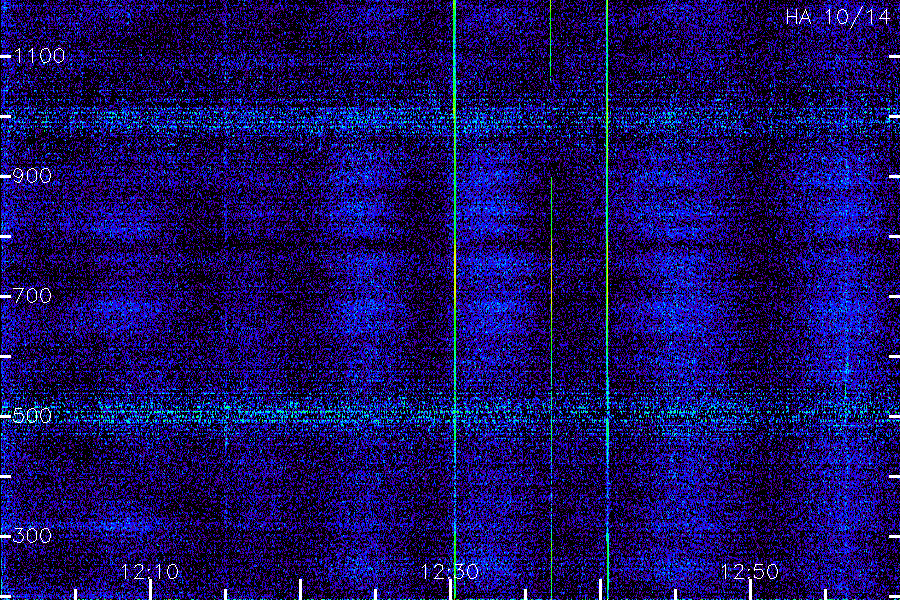The width and height of the screenshot is (900, 600).
Task: Click the 700 frequency axis label
Action: (x=32, y=296)
